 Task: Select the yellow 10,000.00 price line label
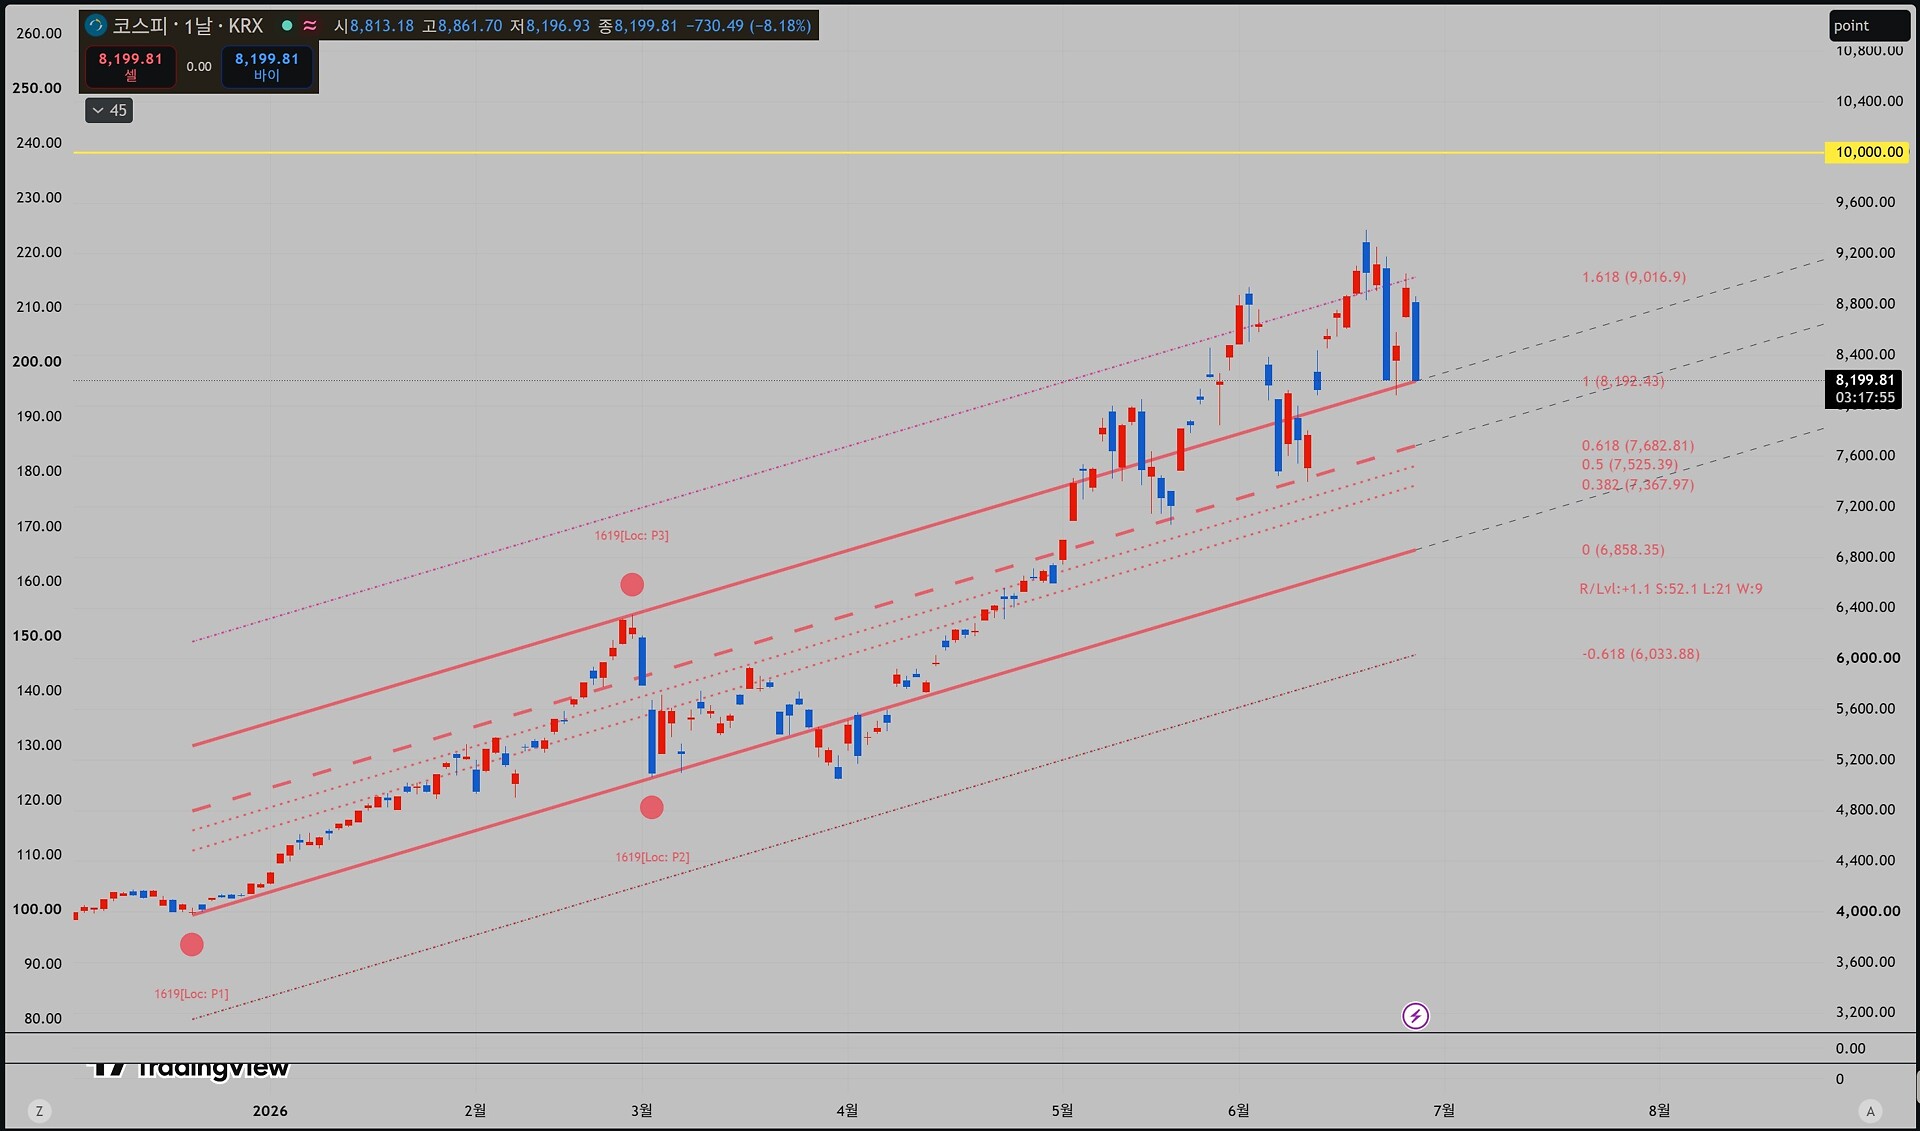(1867, 152)
